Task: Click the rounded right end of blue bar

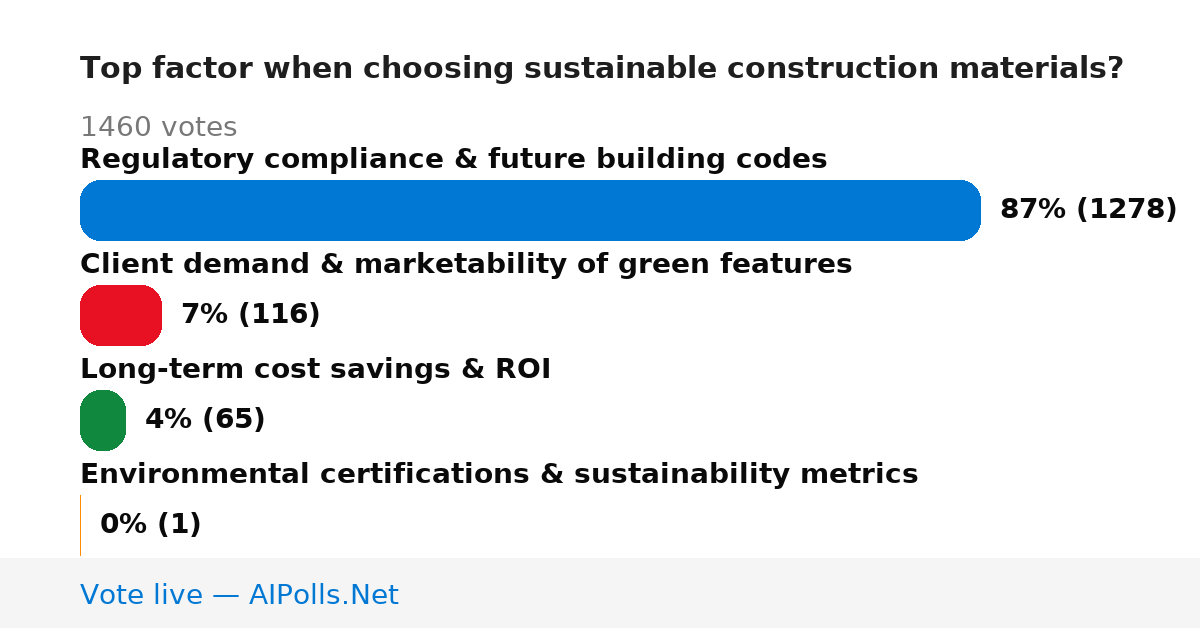Action: click(x=966, y=210)
